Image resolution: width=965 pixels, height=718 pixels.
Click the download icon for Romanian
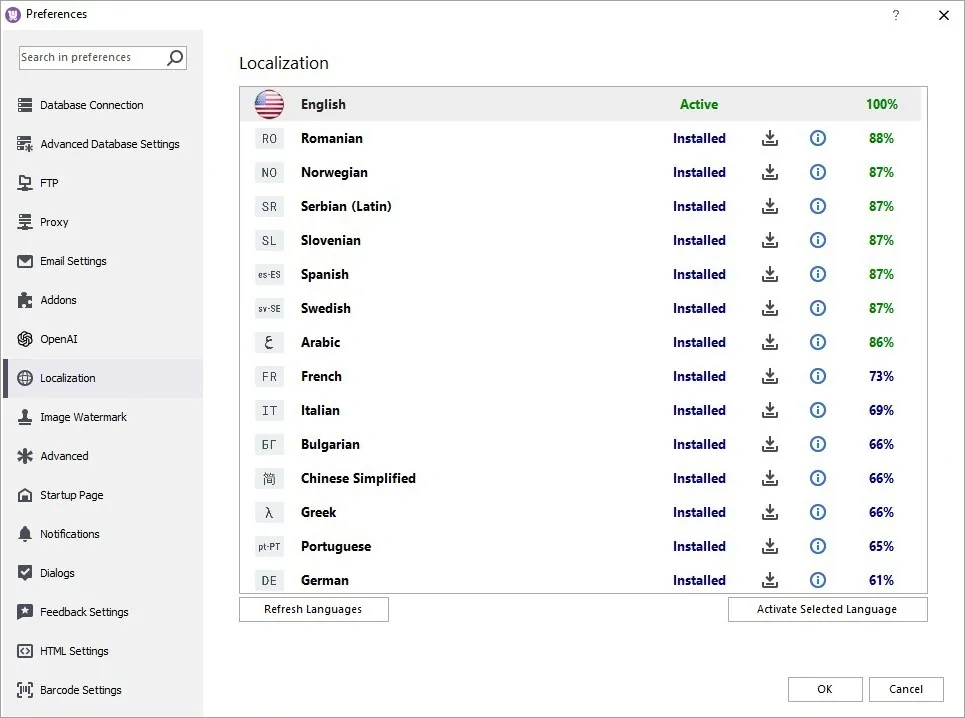coord(769,138)
